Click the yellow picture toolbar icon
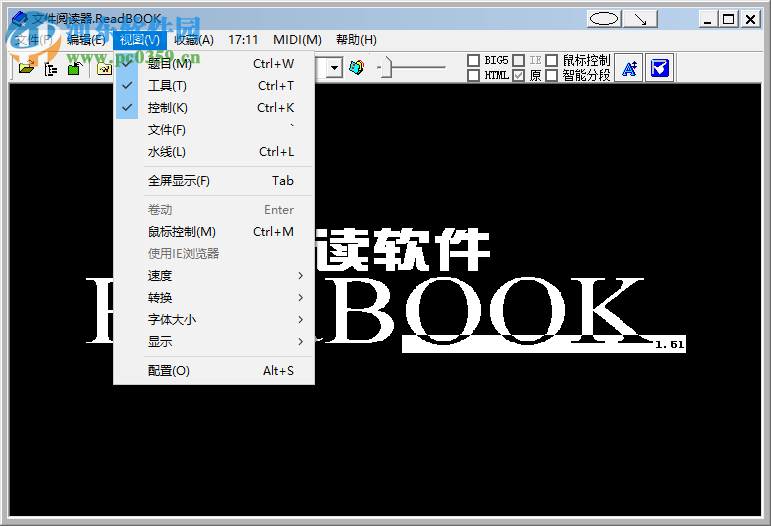771x526 pixels. (104, 69)
